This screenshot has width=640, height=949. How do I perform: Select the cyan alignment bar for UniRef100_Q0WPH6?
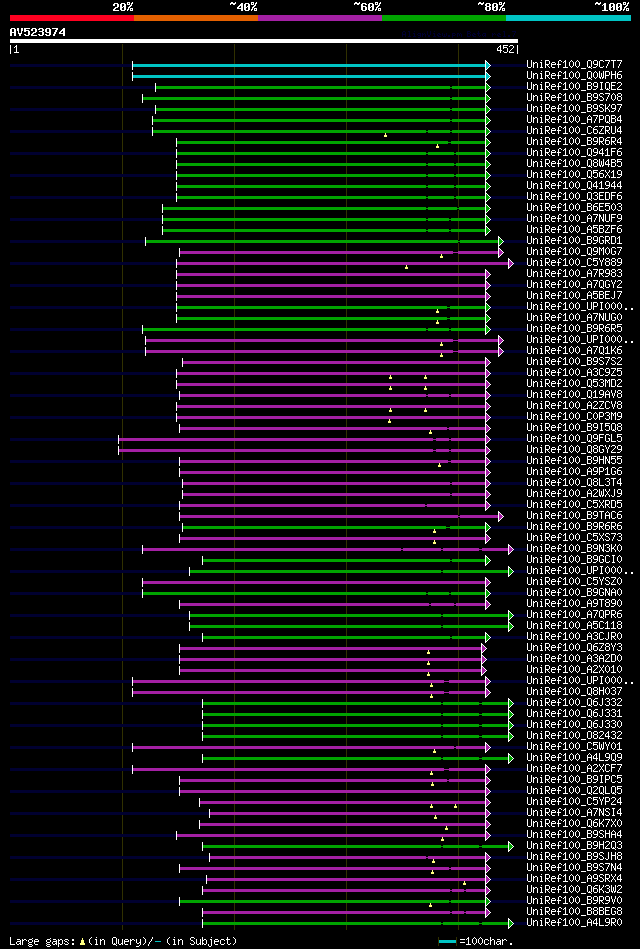[311, 76]
